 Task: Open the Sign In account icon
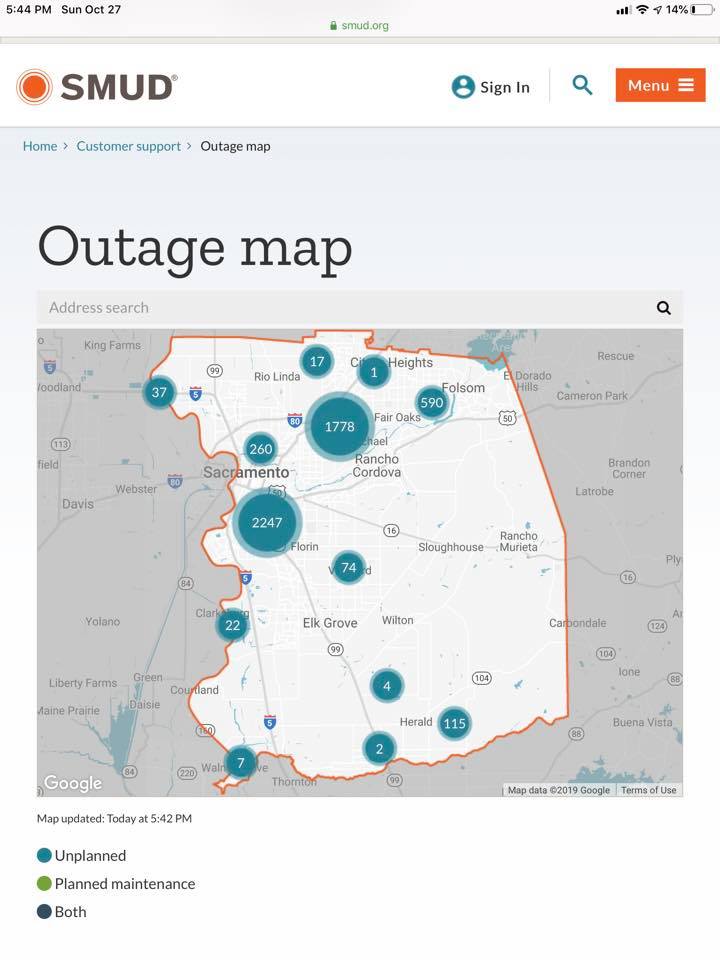(x=463, y=87)
